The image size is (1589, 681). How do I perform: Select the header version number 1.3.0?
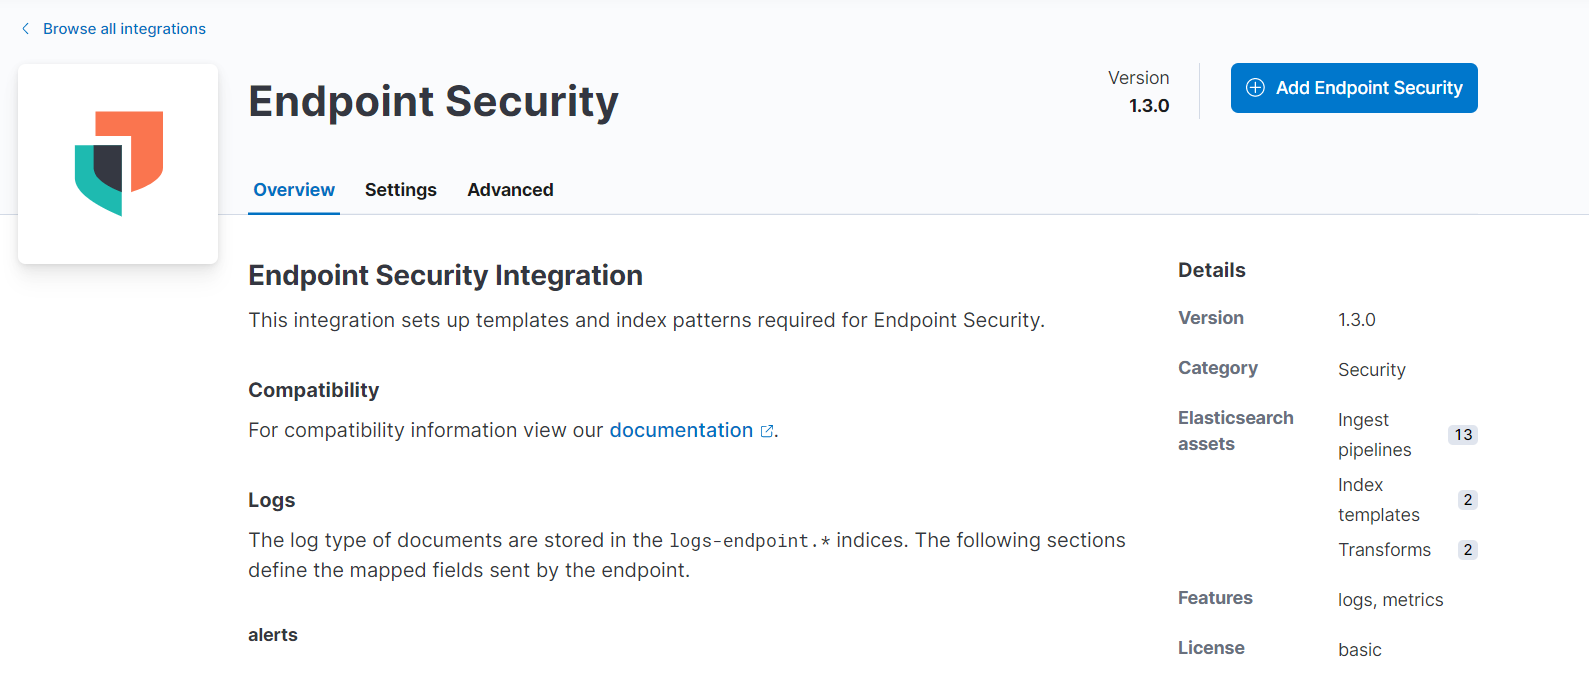(x=1149, y=106)
